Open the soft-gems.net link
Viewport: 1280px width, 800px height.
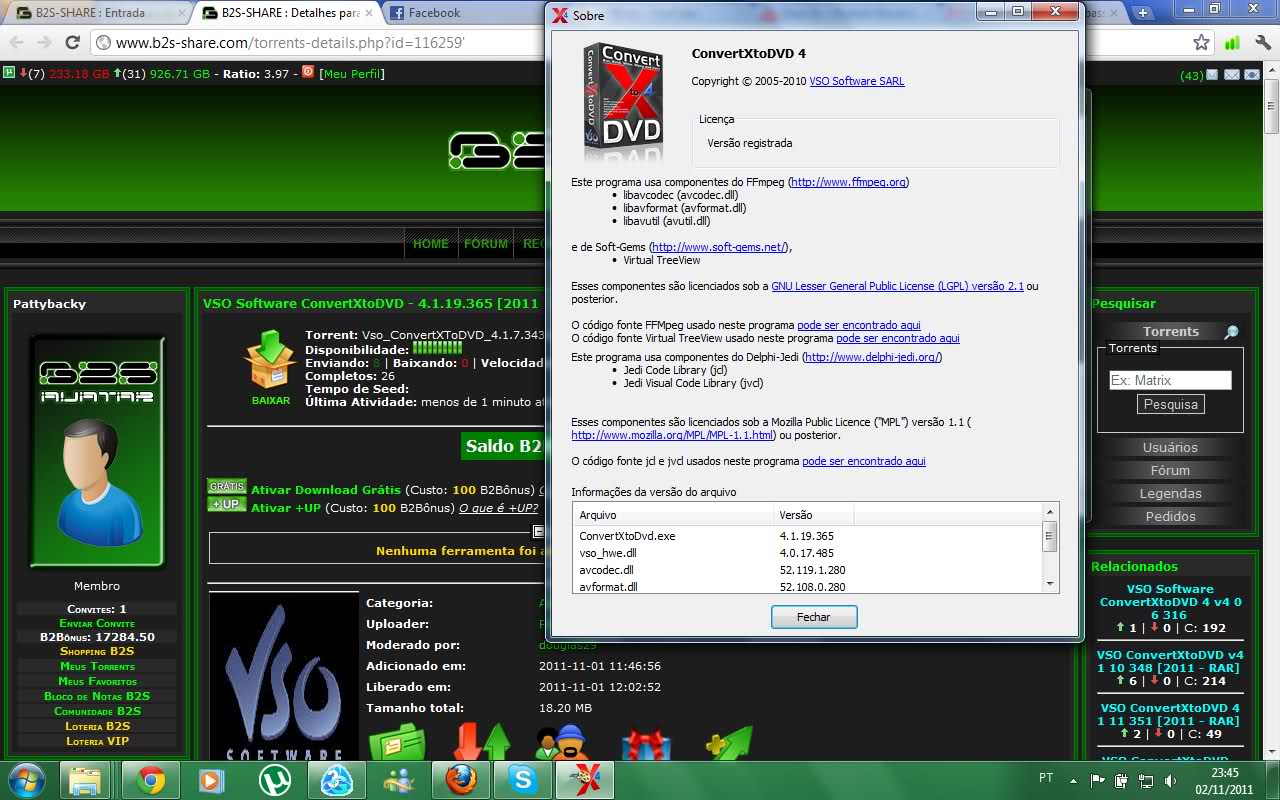point(720,247)
